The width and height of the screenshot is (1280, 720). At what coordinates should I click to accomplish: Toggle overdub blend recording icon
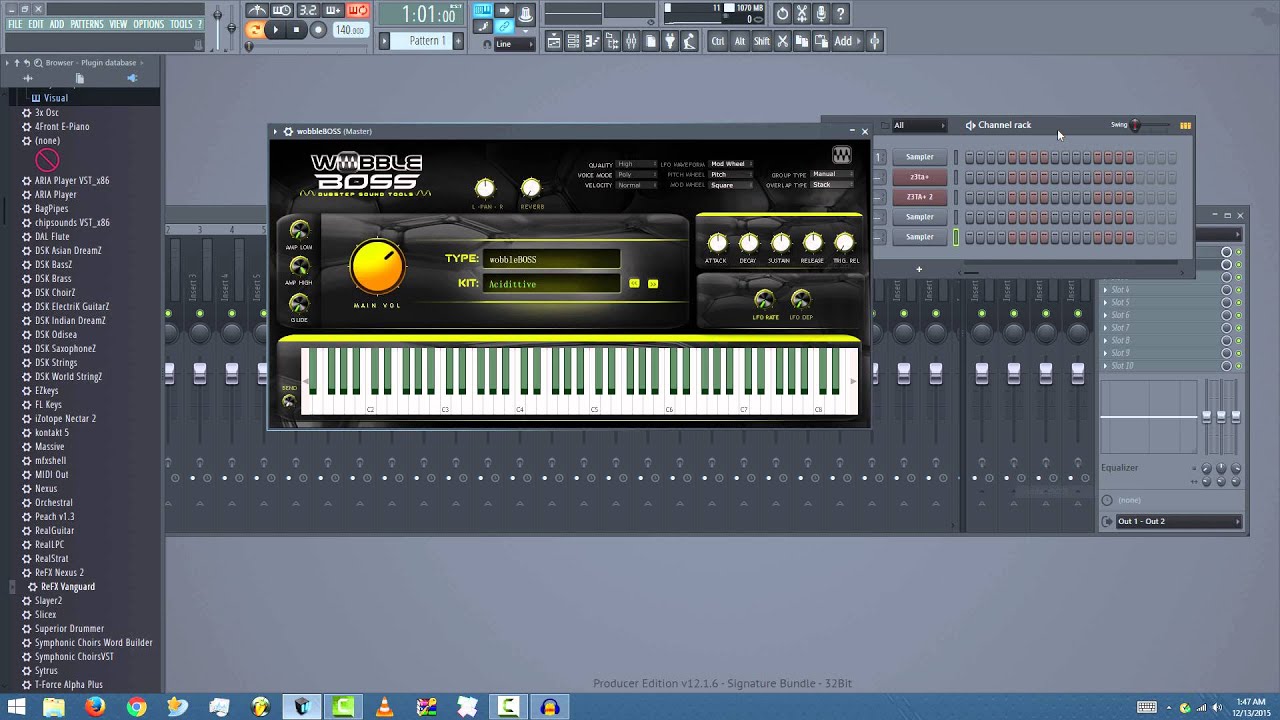333,11
